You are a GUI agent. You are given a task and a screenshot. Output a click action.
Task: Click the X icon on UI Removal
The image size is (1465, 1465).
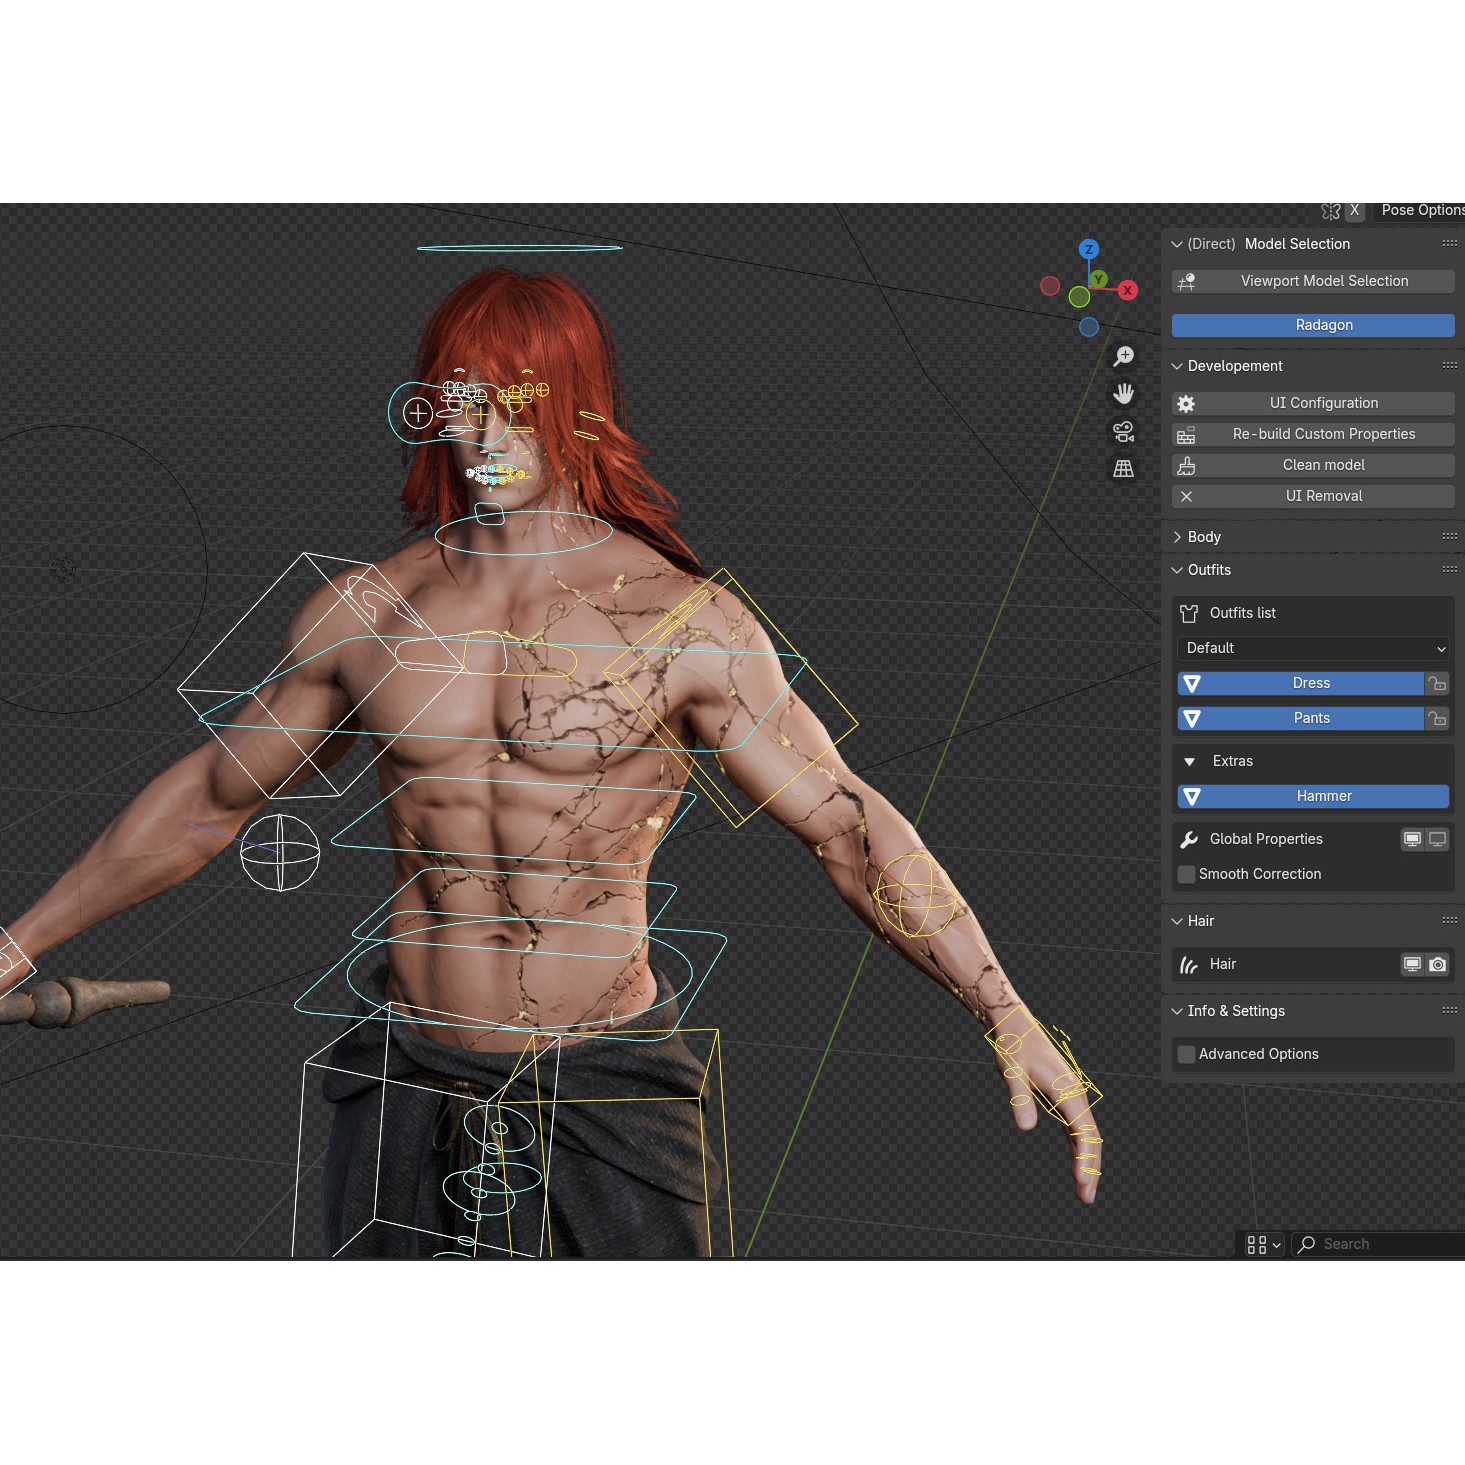coord(1186,496)
